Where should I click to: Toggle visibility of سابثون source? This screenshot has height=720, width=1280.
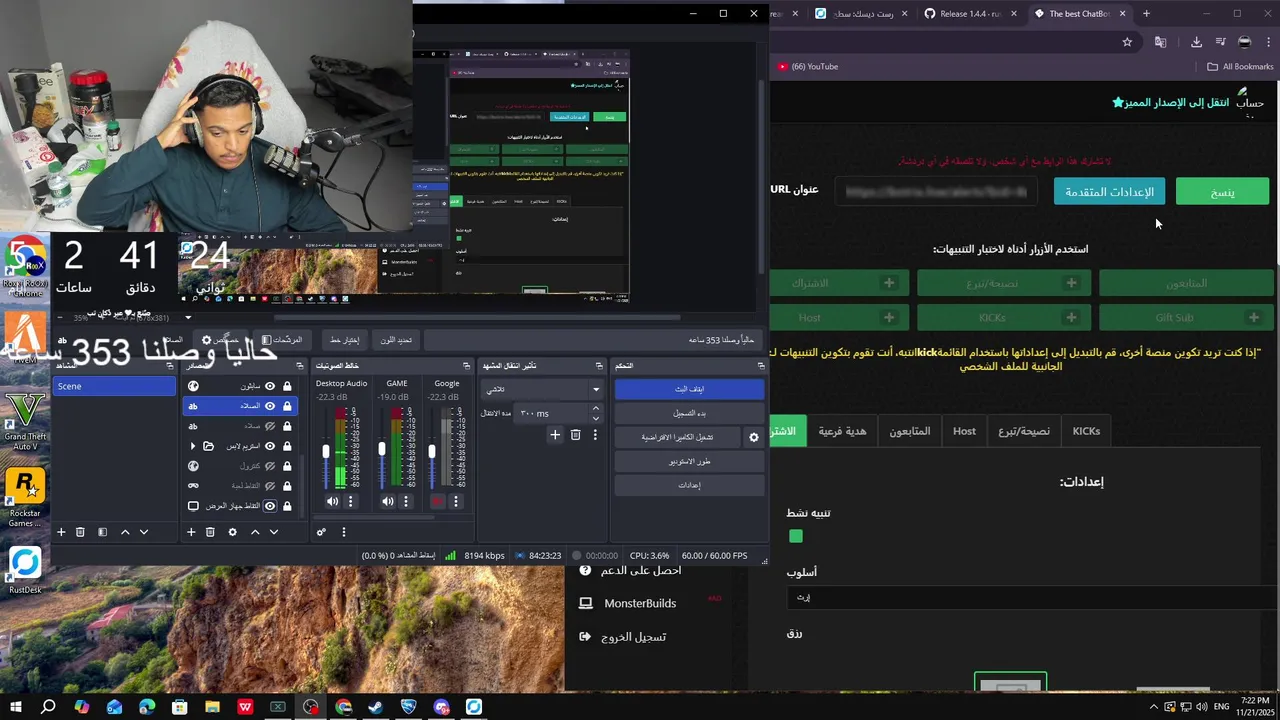270,386
